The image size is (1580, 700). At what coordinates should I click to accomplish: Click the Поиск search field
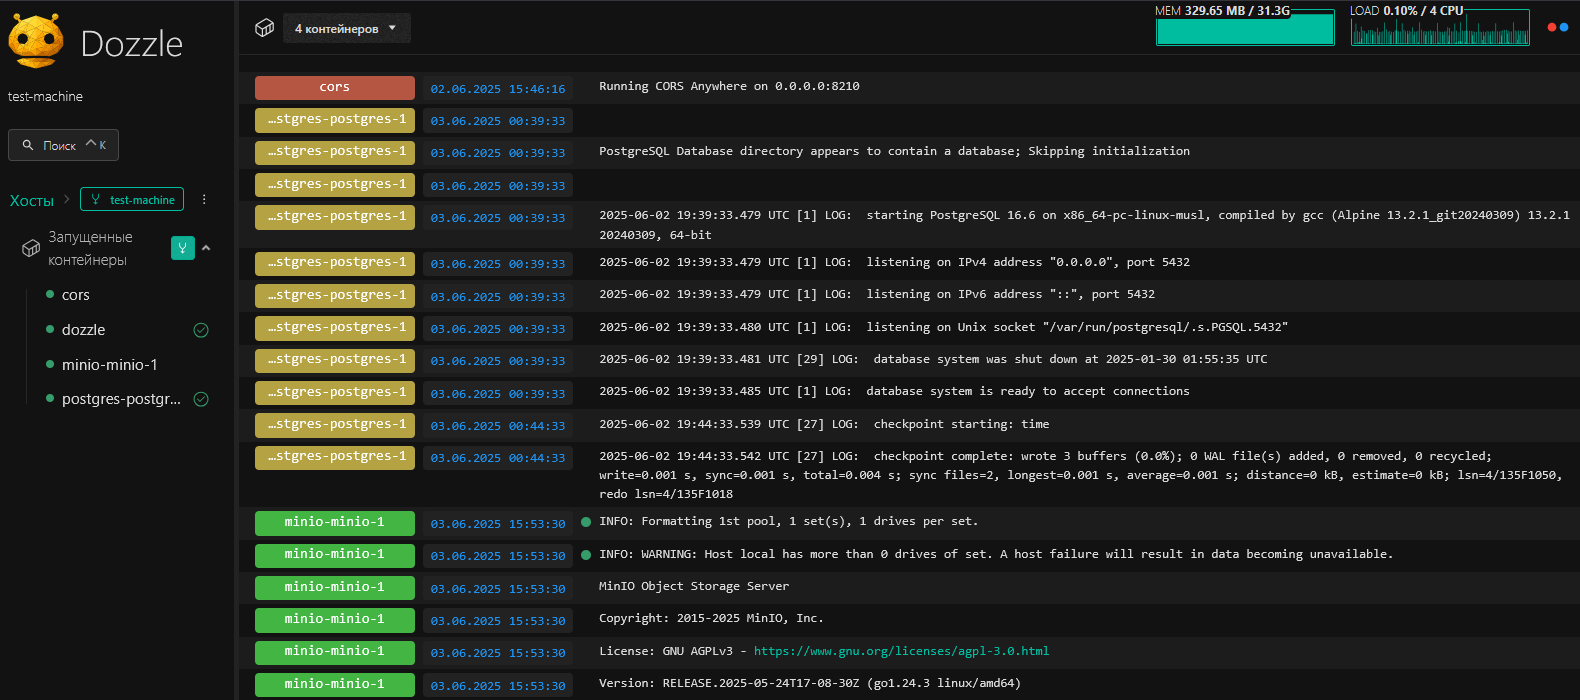point(64,145)
